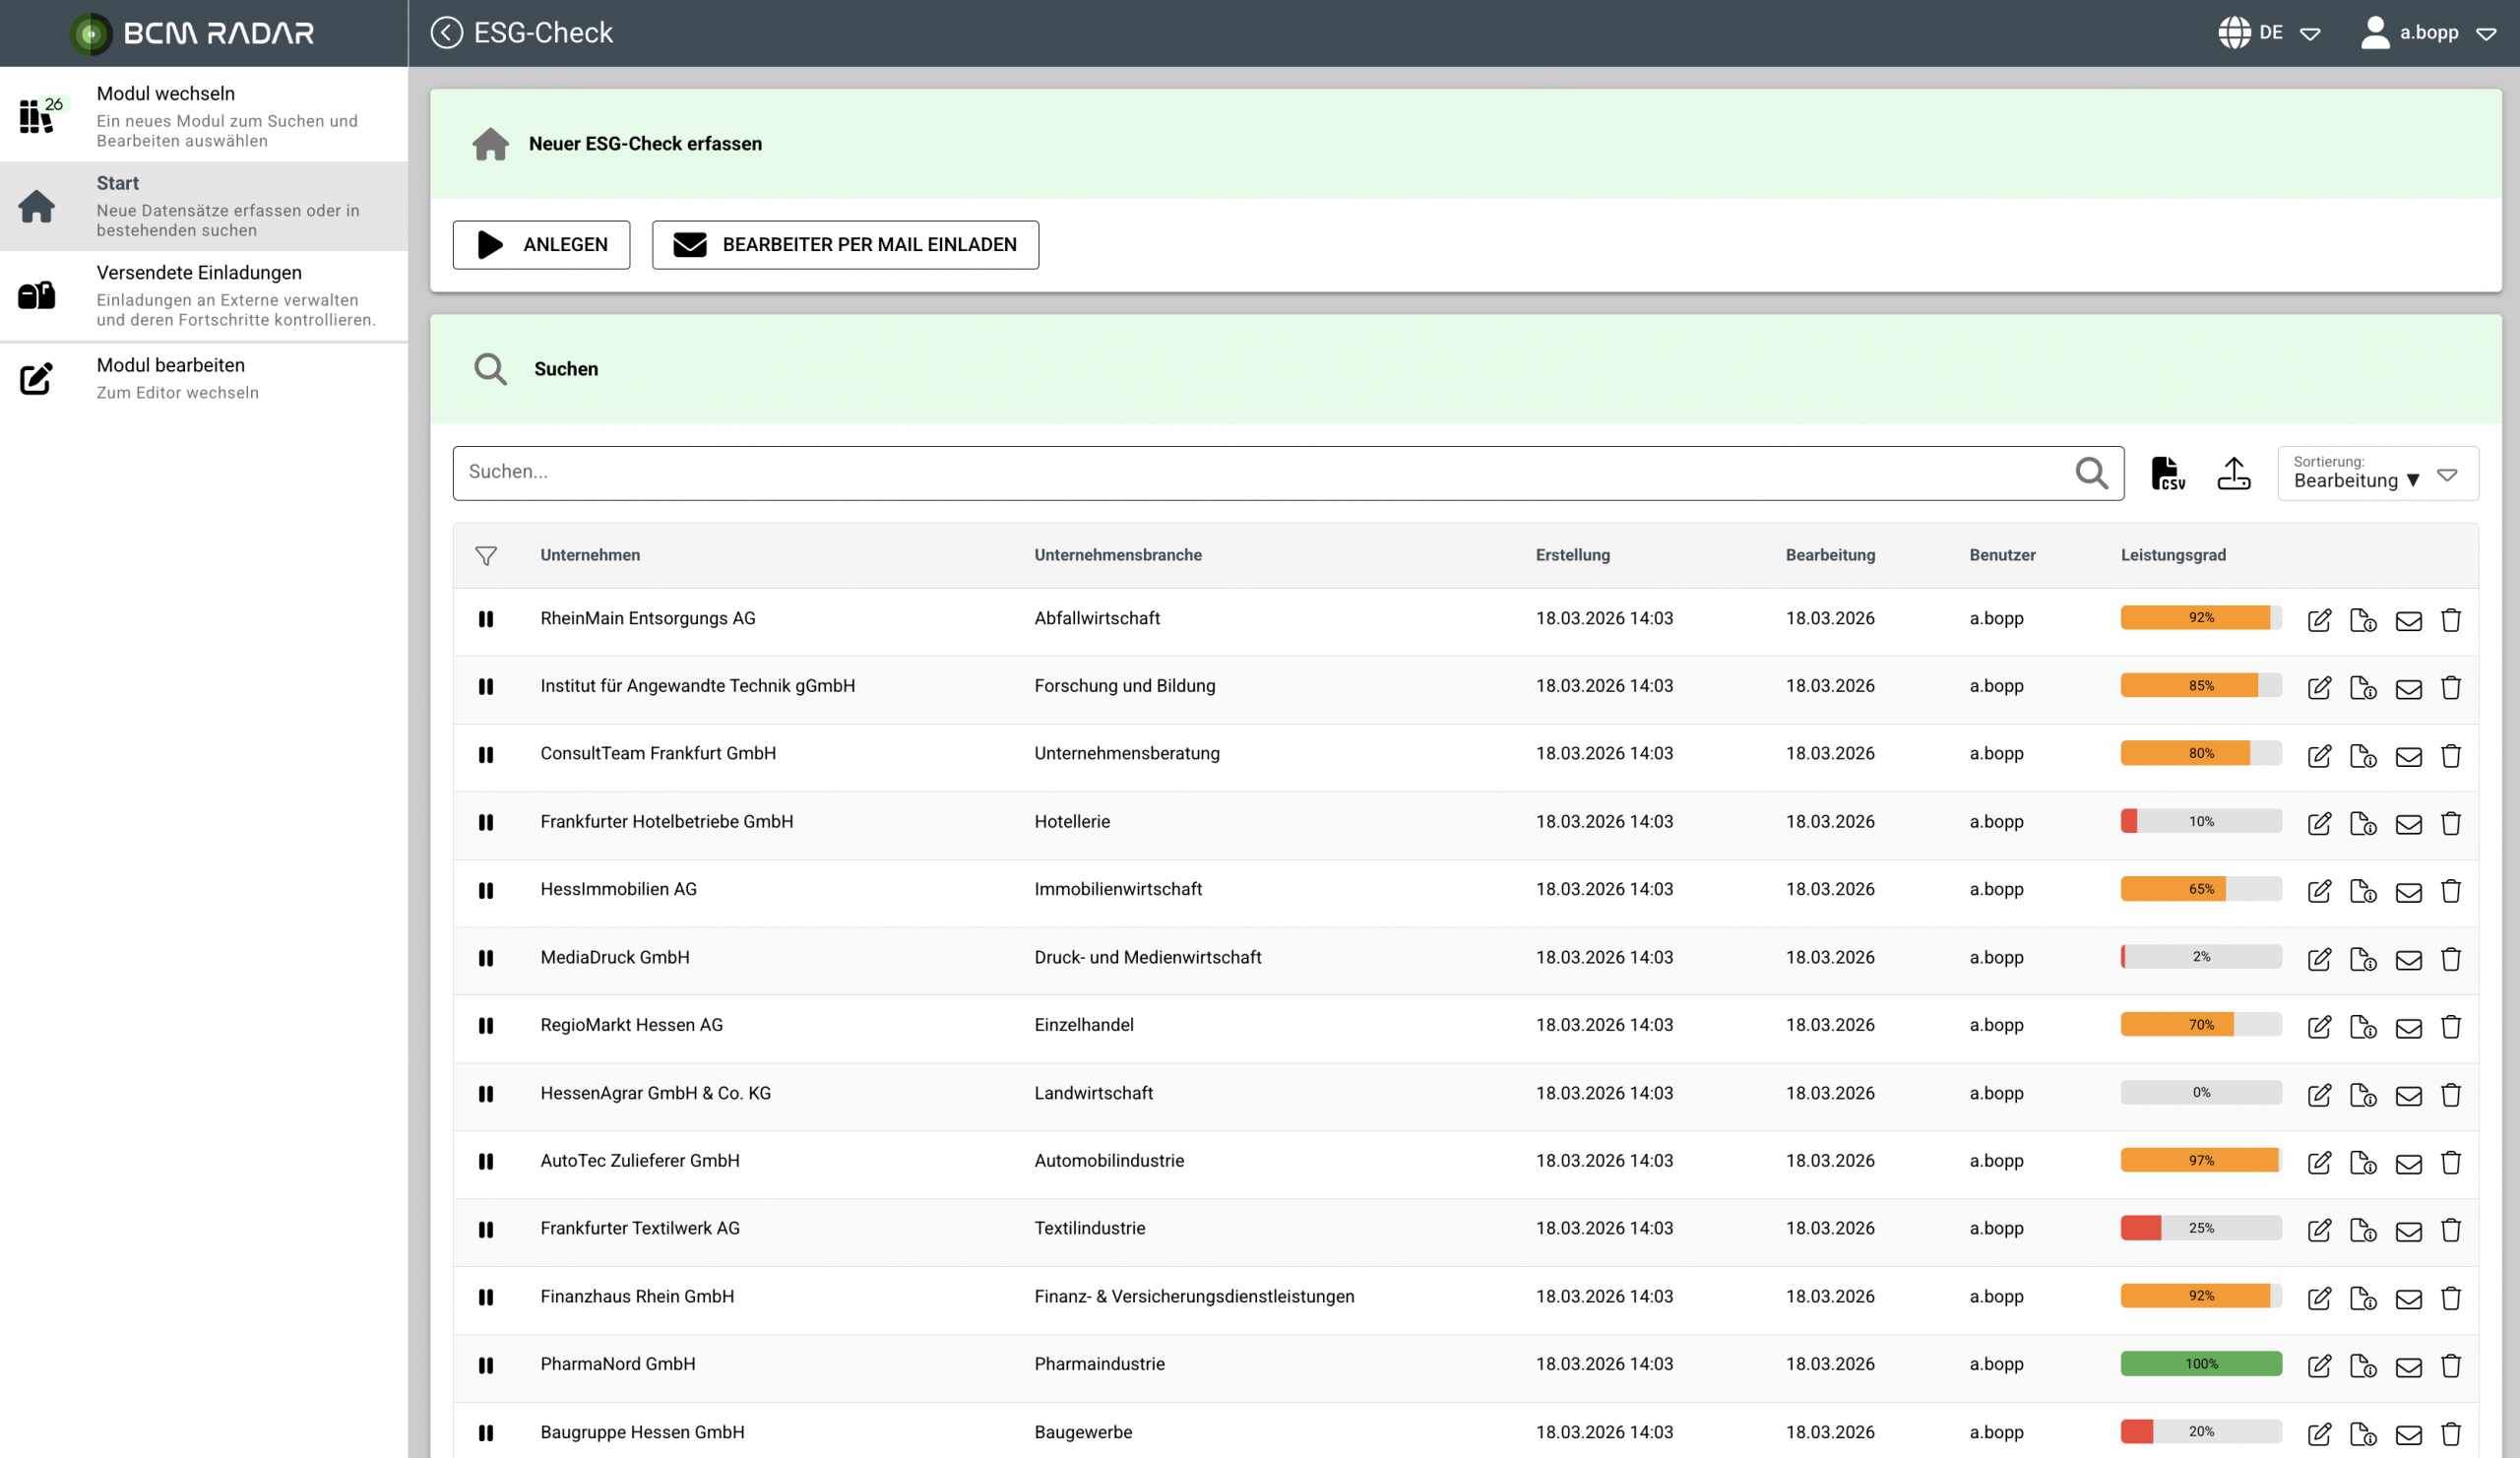Open Versendete Einladungen from the sidebar

pyautogui.click(x=198, y=293)
